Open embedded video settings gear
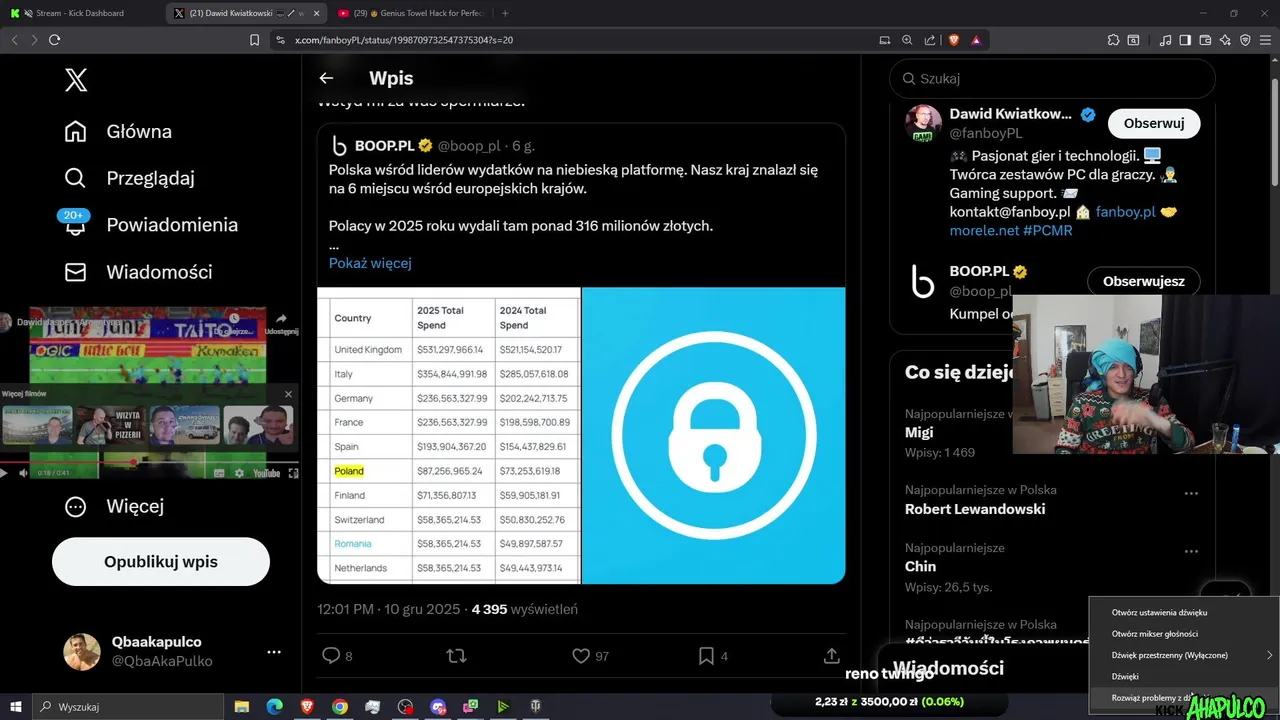The image size is (1280, 720). 238,473
